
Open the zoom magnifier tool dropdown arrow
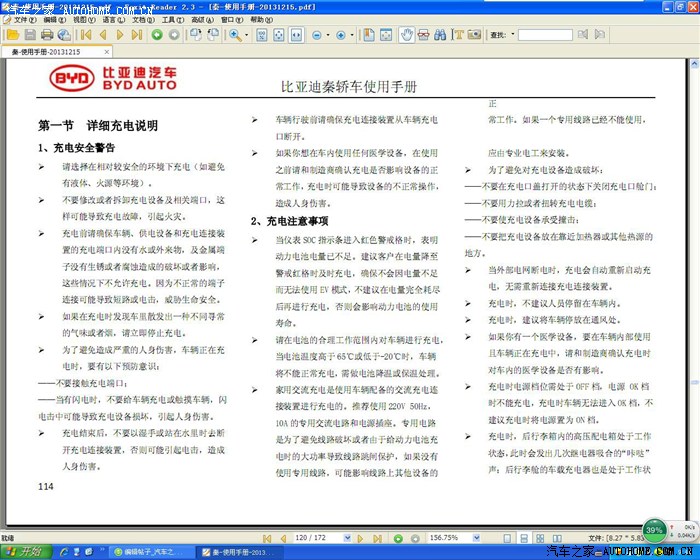247,34
